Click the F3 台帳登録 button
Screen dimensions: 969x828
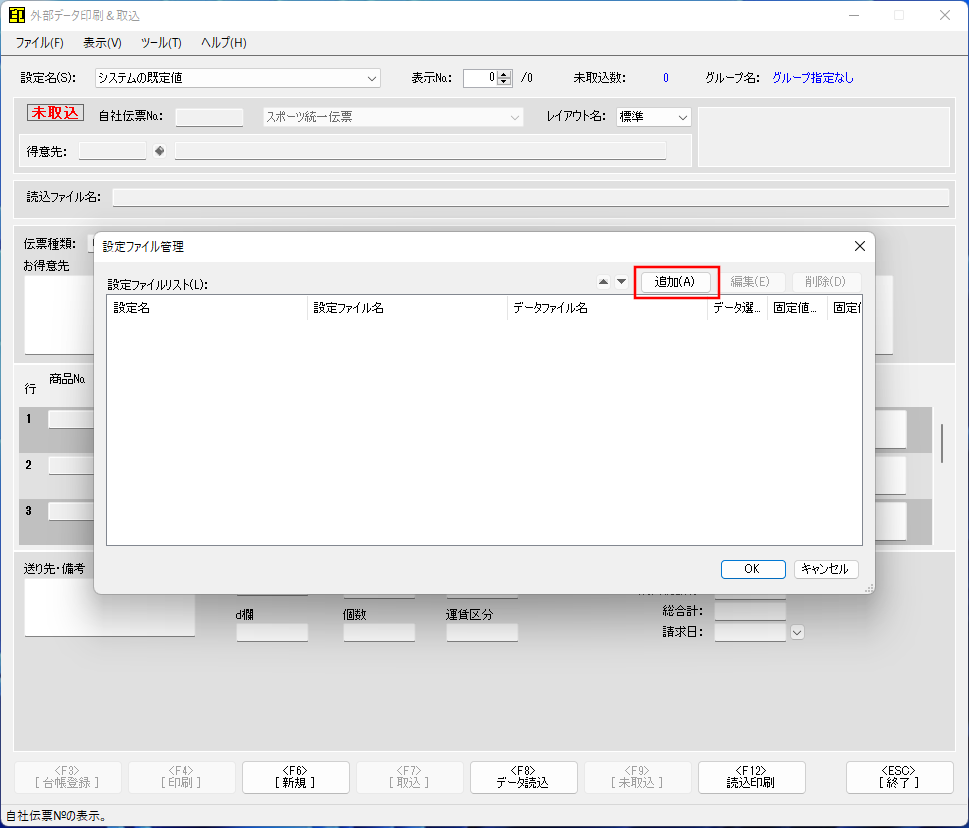click(67, 777)
